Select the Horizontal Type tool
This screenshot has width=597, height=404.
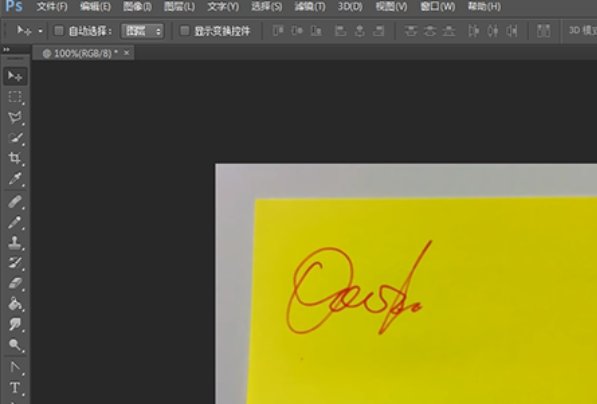coord(15,388)
